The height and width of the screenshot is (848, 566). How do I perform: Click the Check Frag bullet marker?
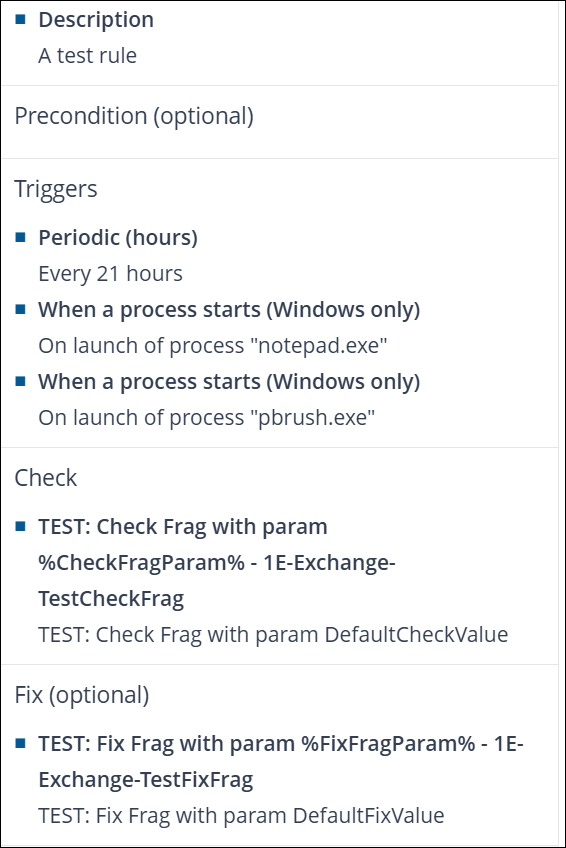tap(21, 526)
